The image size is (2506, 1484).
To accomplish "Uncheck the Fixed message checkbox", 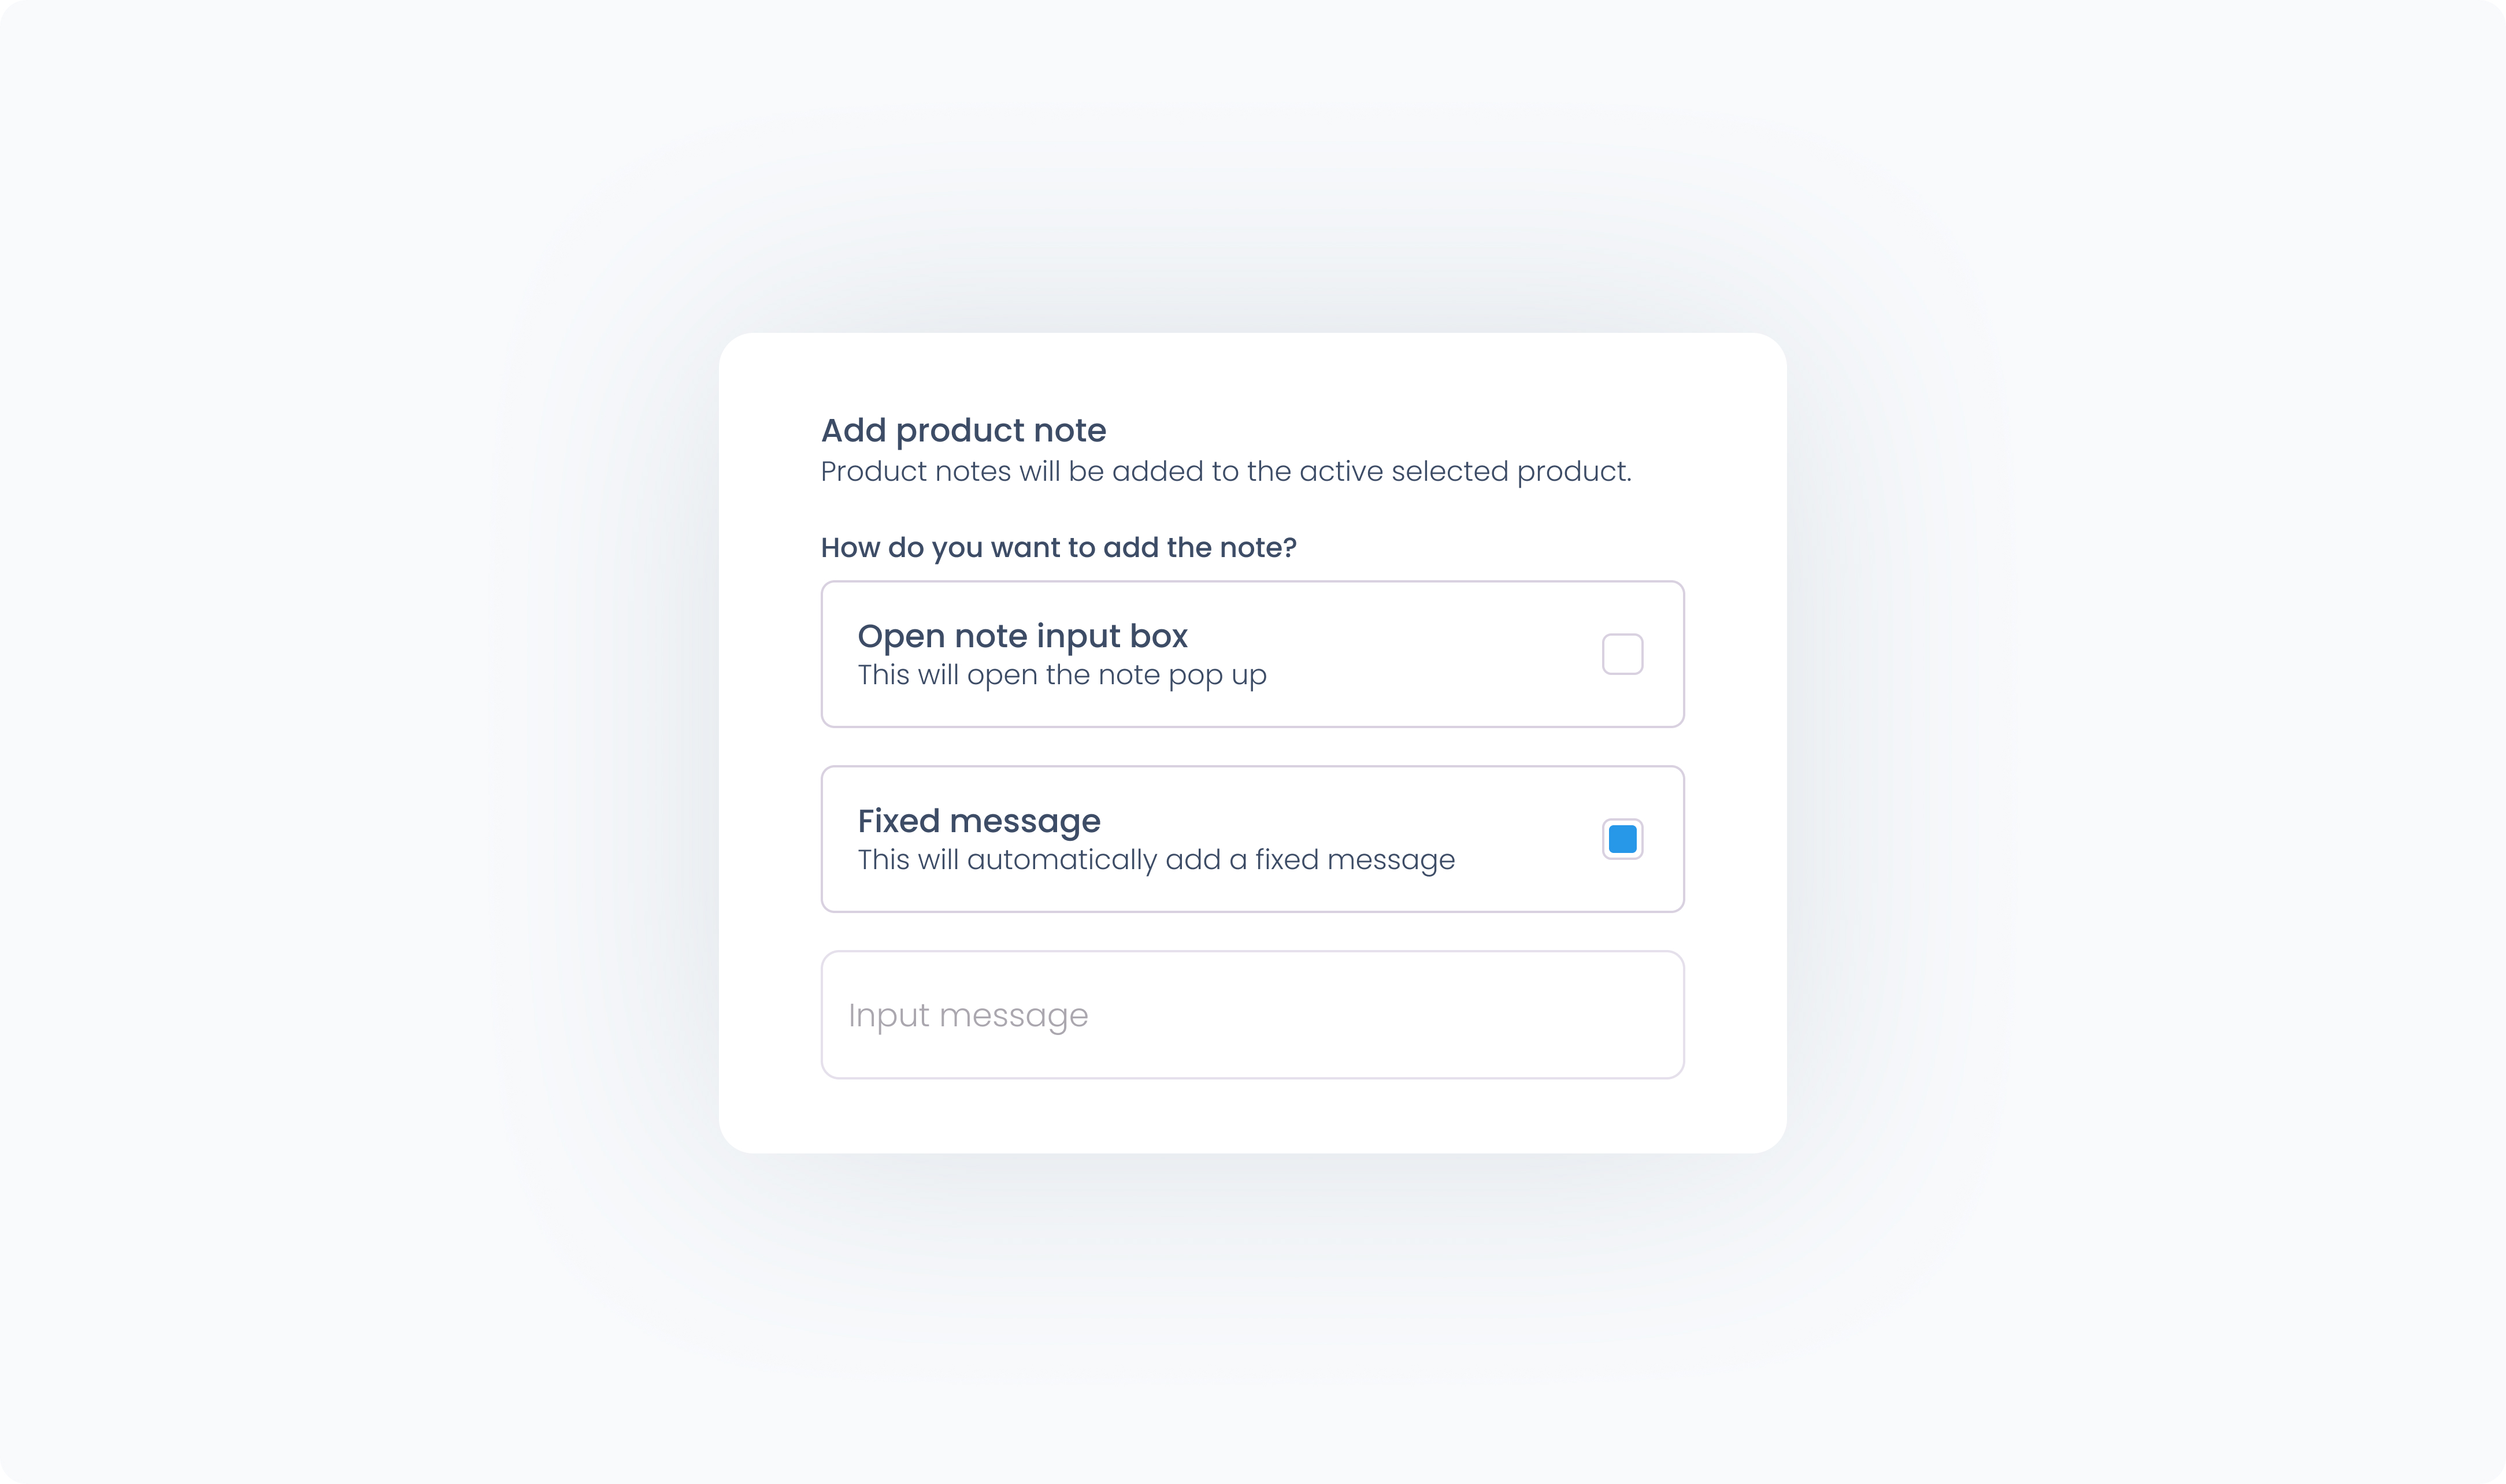I will pos(1622,839).
